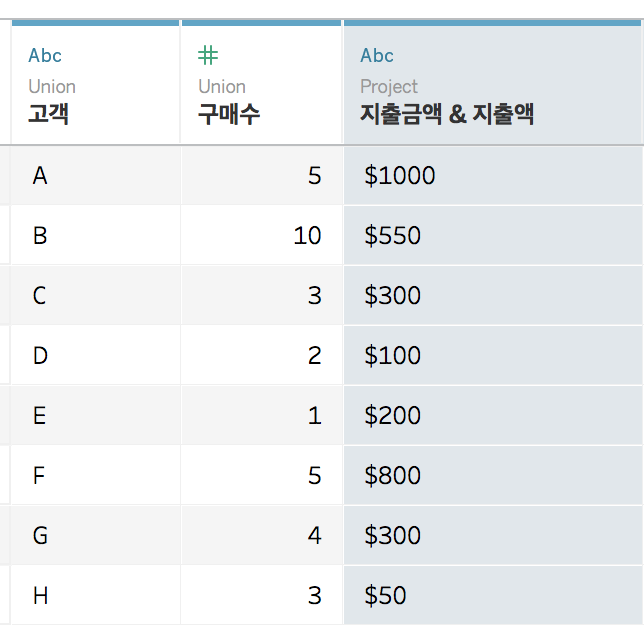The image size is (644, 638).
Task: Click the Project label above 지출금액
Action: 389,87
